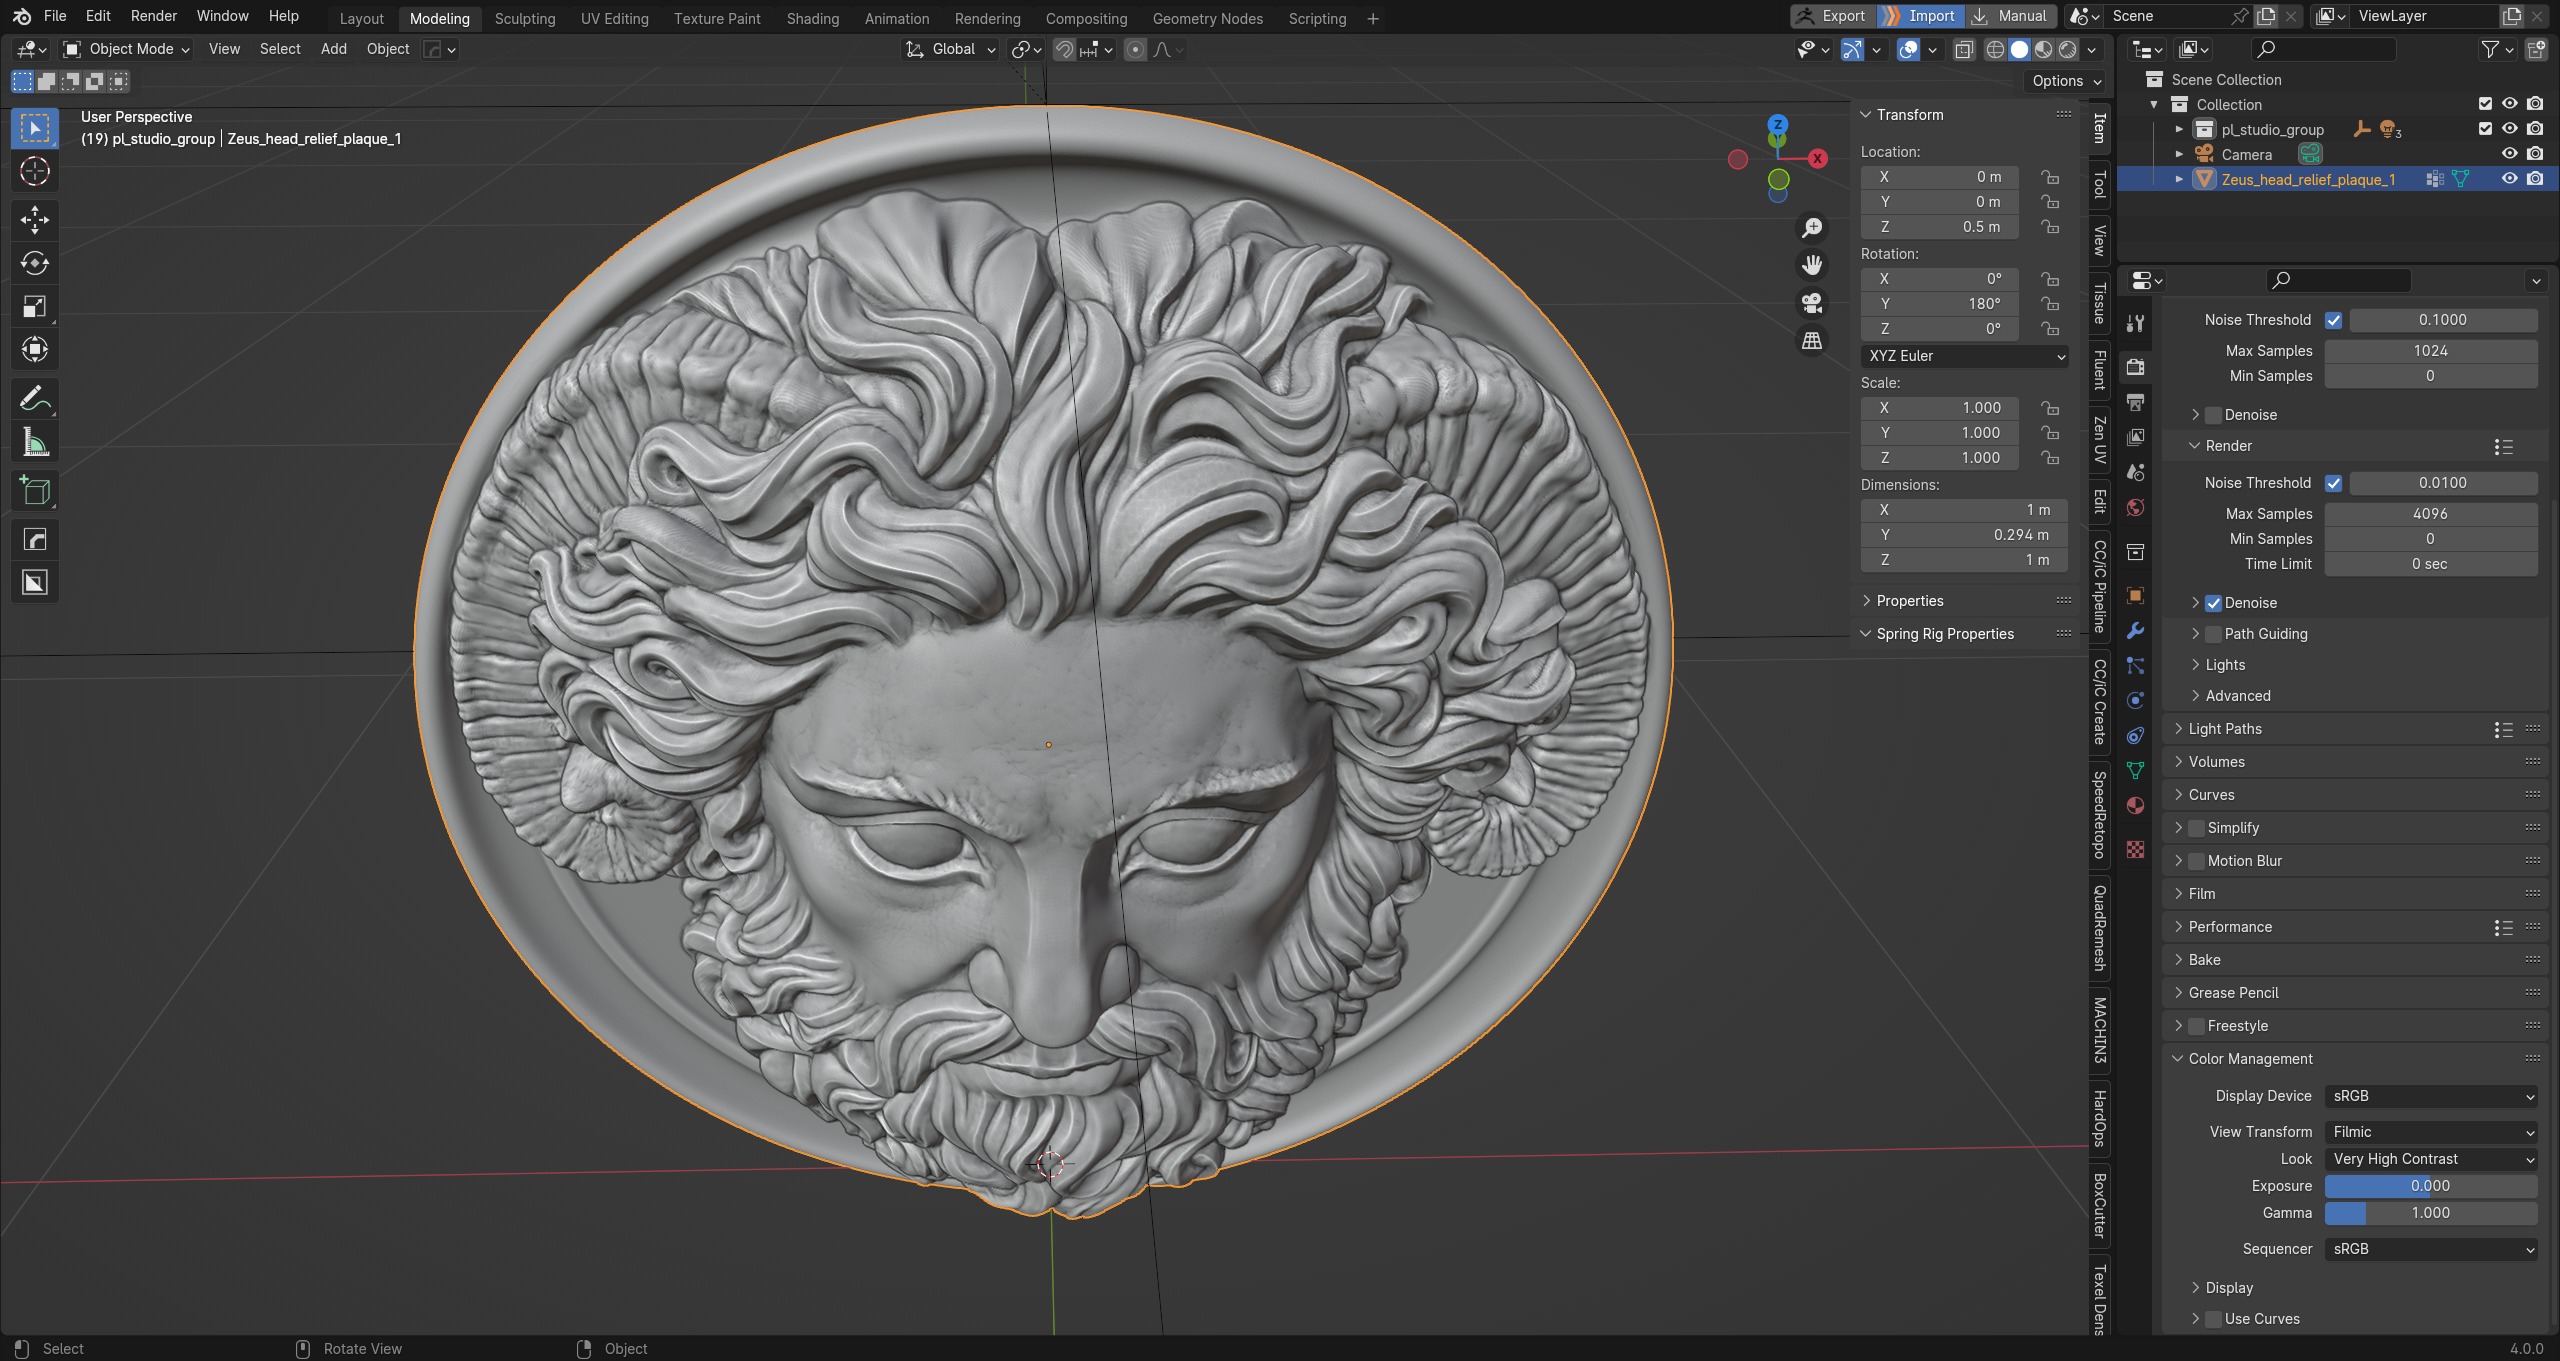Switch to the Sculpting workspace tab
The image size is (2560, 1361).
pyautogui.click(x=524, y=18)
